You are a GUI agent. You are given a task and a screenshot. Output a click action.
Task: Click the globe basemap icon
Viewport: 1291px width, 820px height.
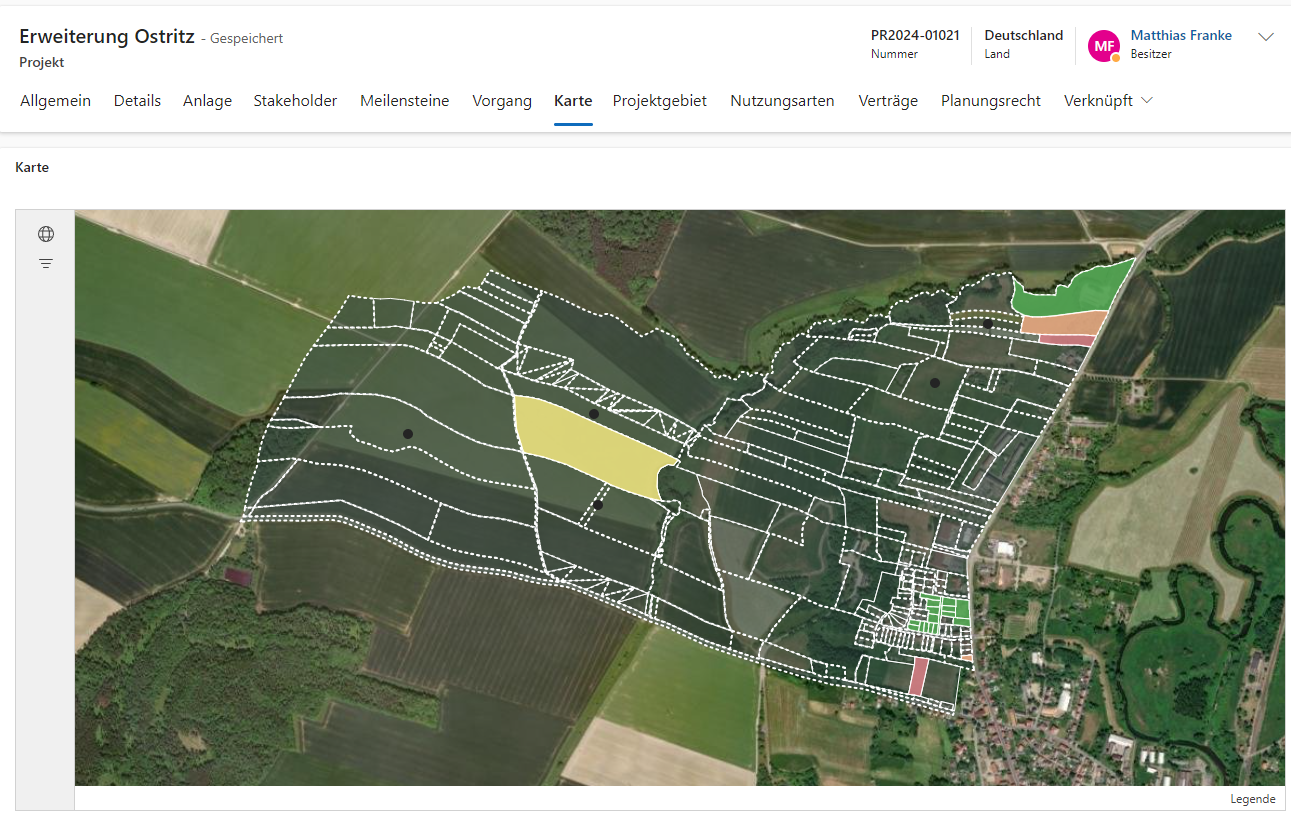click(46, 234)
